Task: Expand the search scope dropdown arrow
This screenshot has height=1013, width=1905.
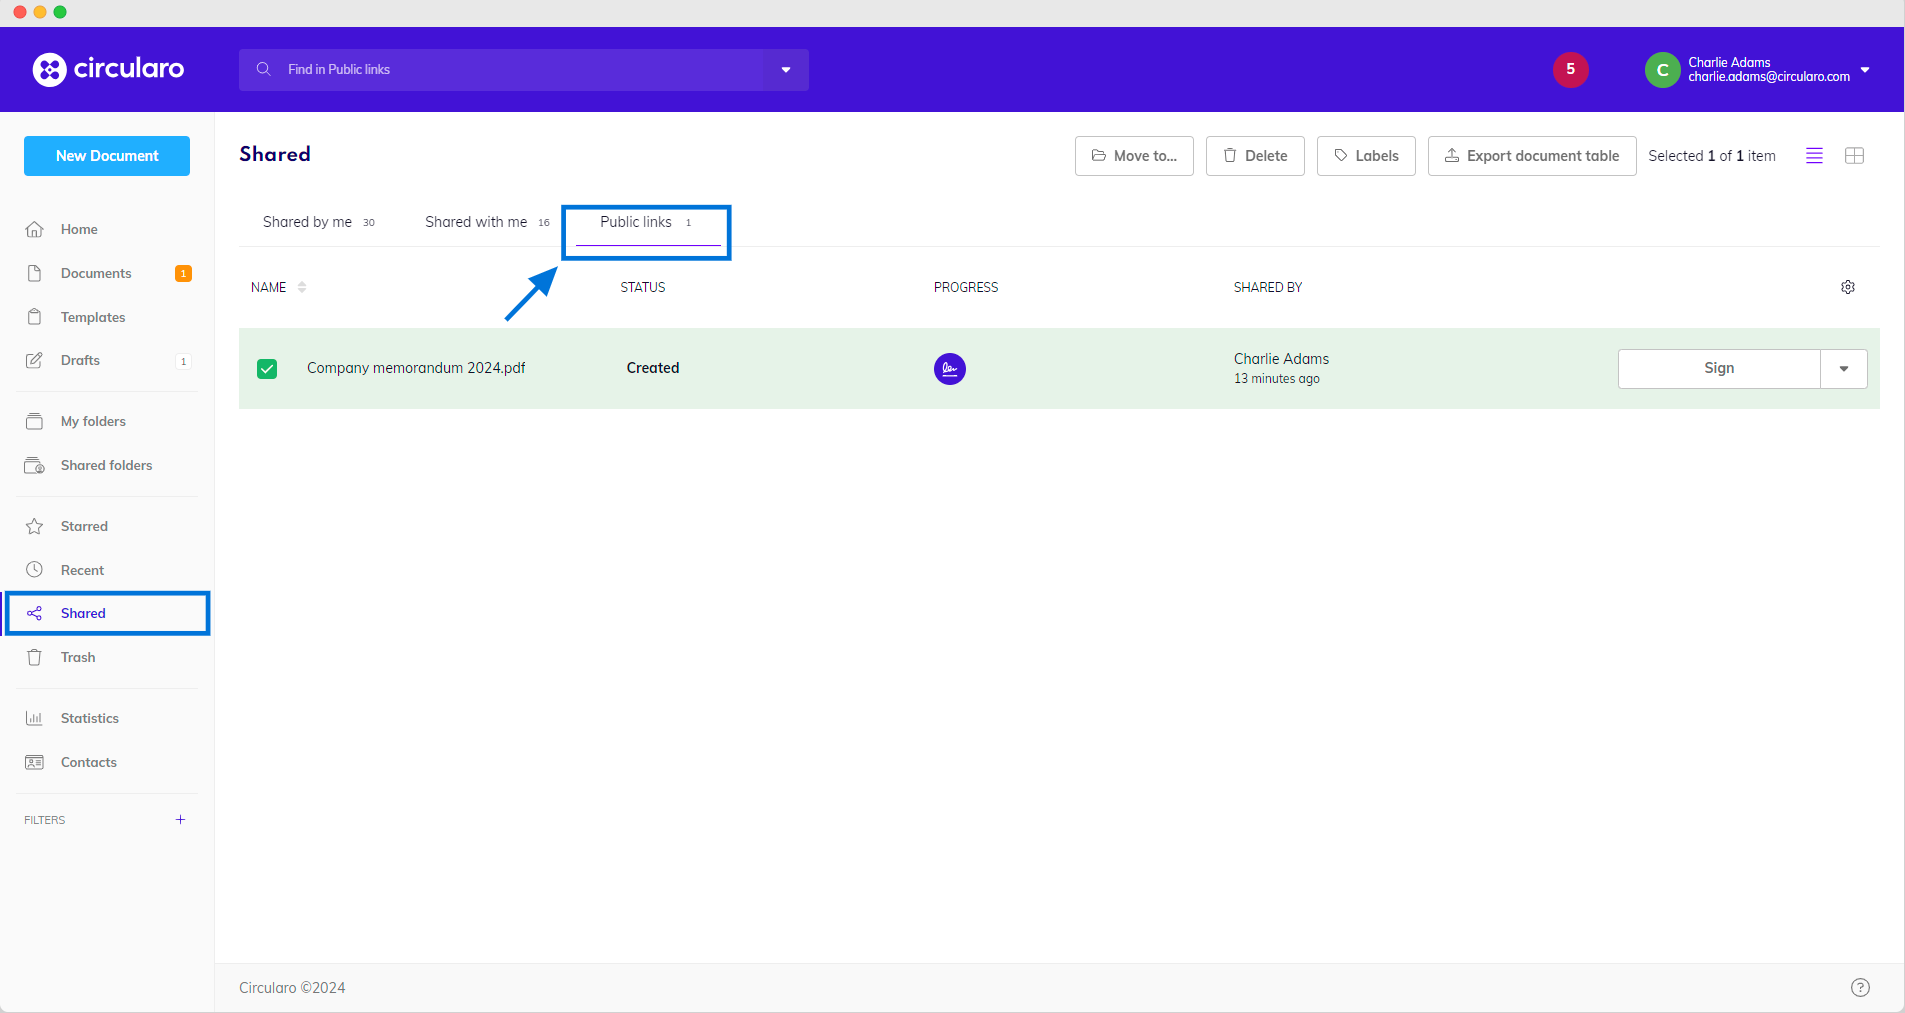Action: (x=786, y=70)
